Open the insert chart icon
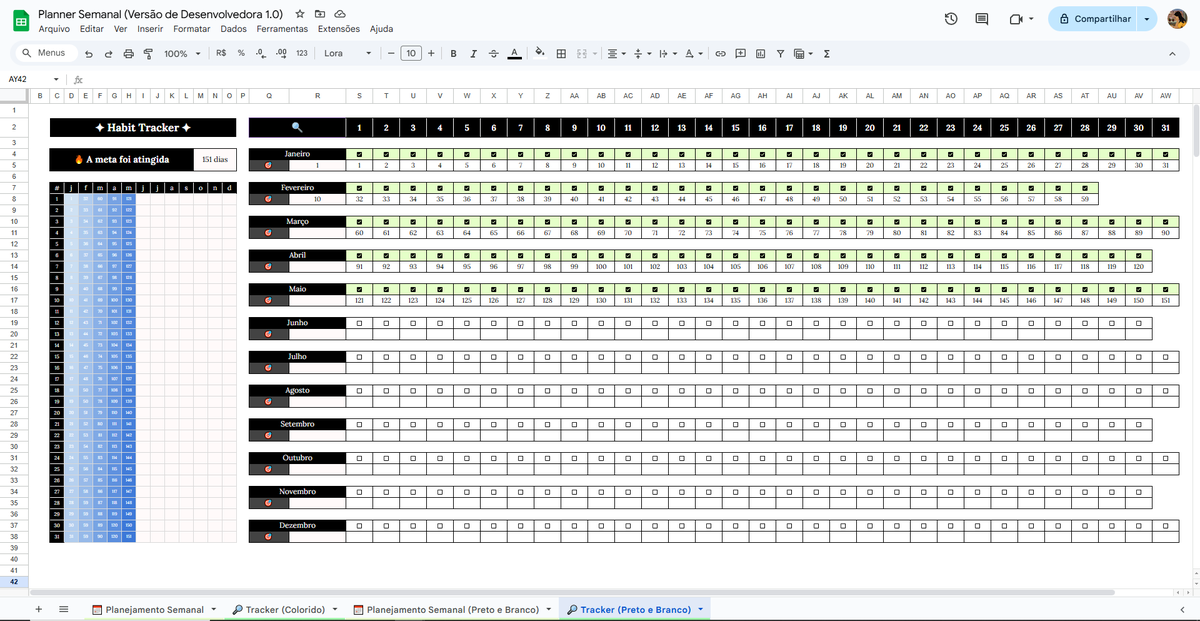1200x621 pixels. (761, 53)
